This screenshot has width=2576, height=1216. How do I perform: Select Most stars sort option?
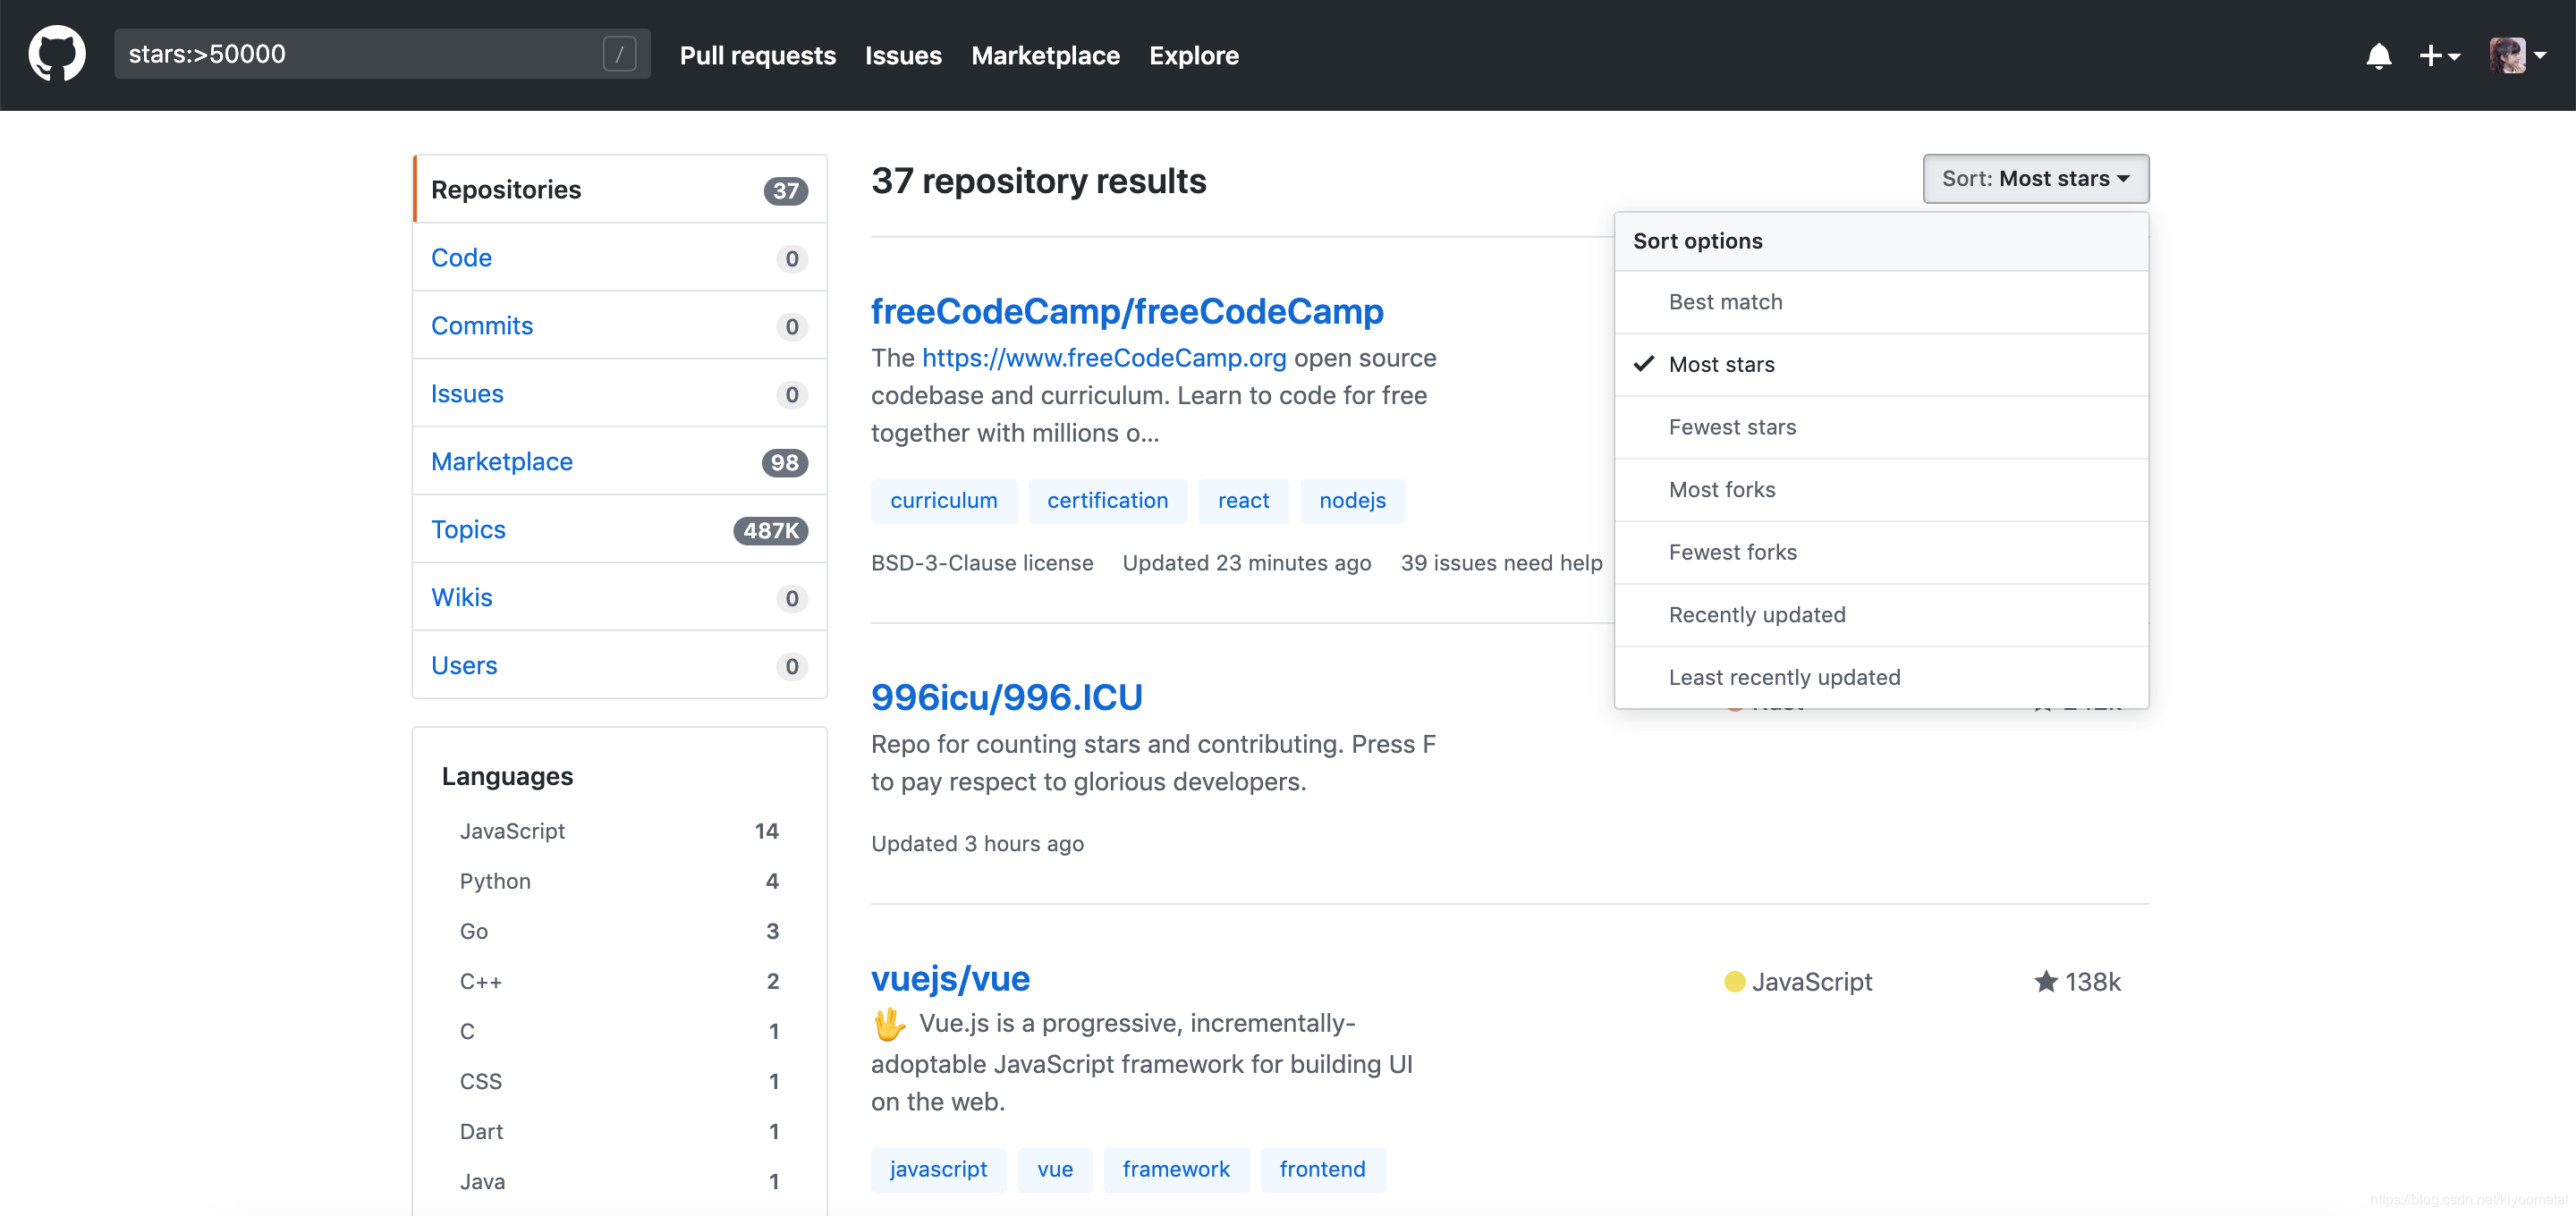point(1722,363)
